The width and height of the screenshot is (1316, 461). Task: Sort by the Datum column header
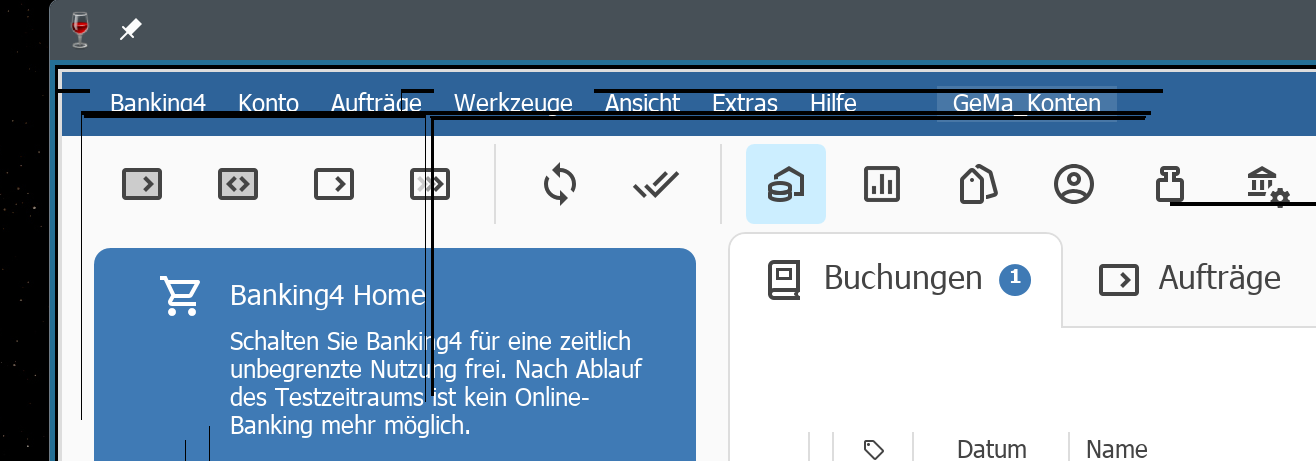tap(991, 449)
